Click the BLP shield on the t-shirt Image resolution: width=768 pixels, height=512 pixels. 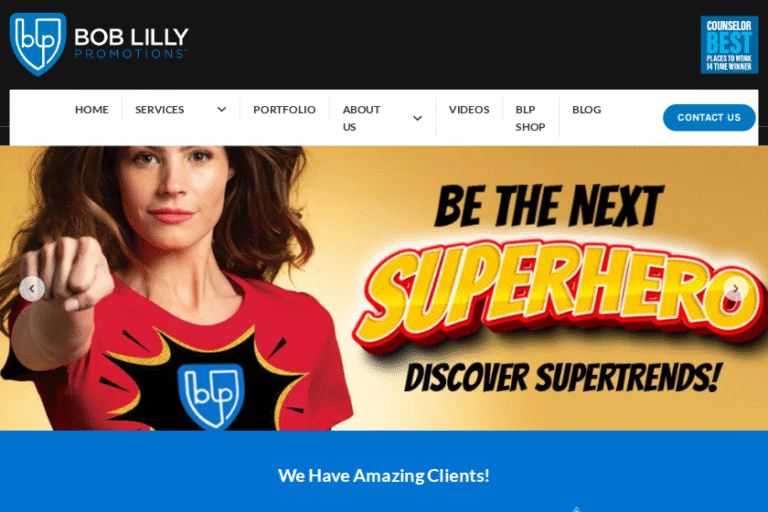(x=212, y=396)
